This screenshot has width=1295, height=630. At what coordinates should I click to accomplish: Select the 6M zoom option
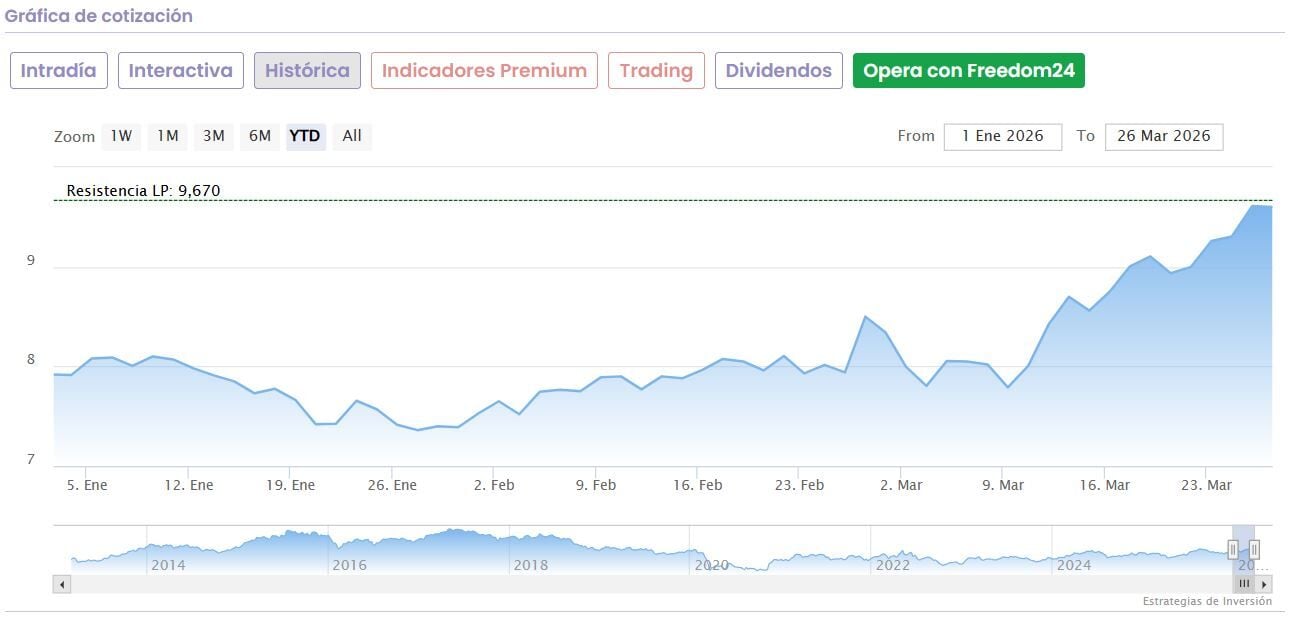pos(260,136)
